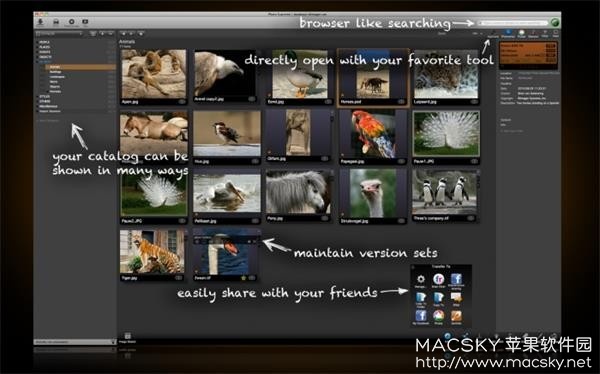This screenshot has width=600, height=374.
Task: Toggle the round badge on Apen.jpg thumbnail
Action: pyautogui.click(x=181, y=102)
